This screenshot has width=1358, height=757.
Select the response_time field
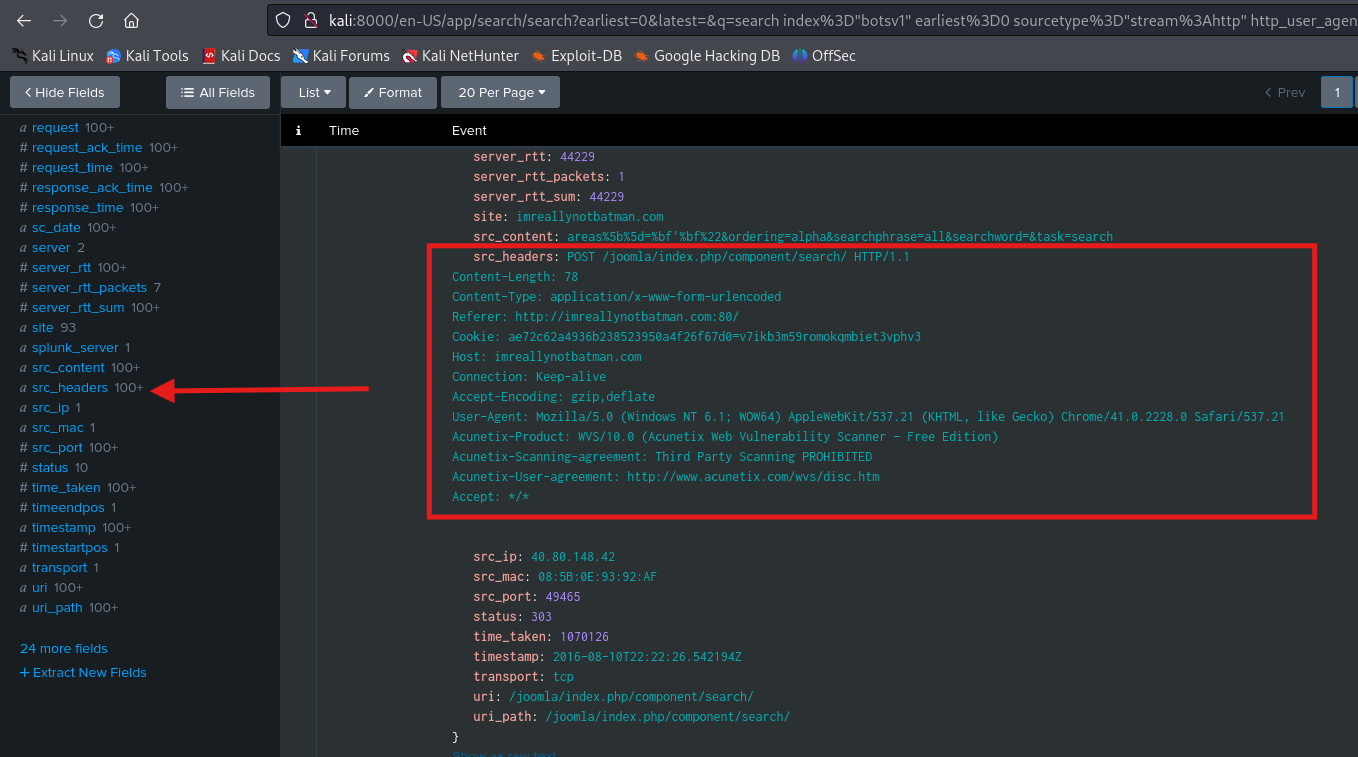78,208
